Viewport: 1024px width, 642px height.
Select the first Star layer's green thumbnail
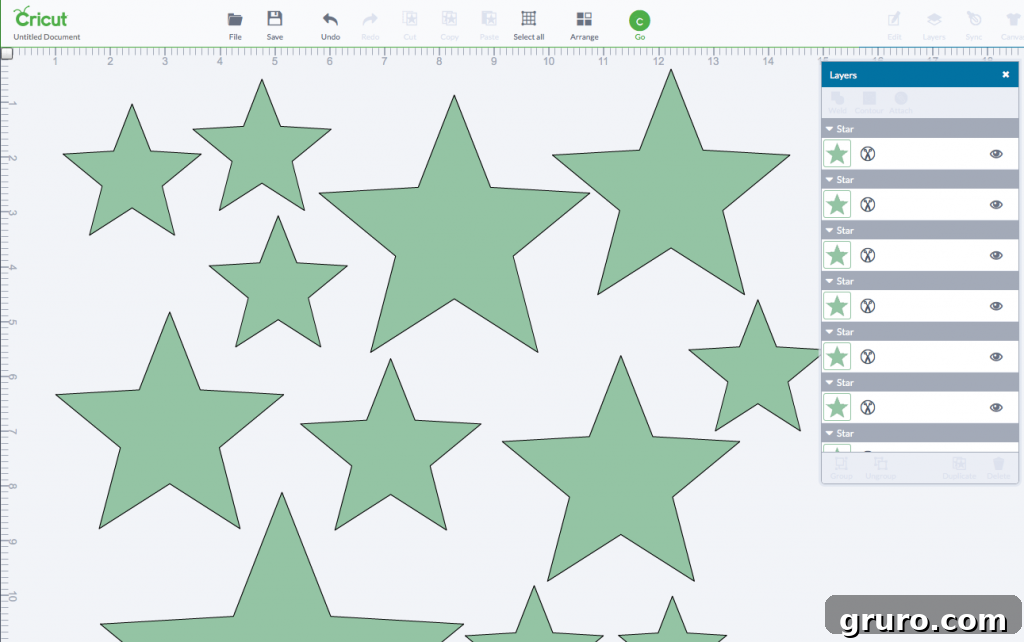coord(837,154)
